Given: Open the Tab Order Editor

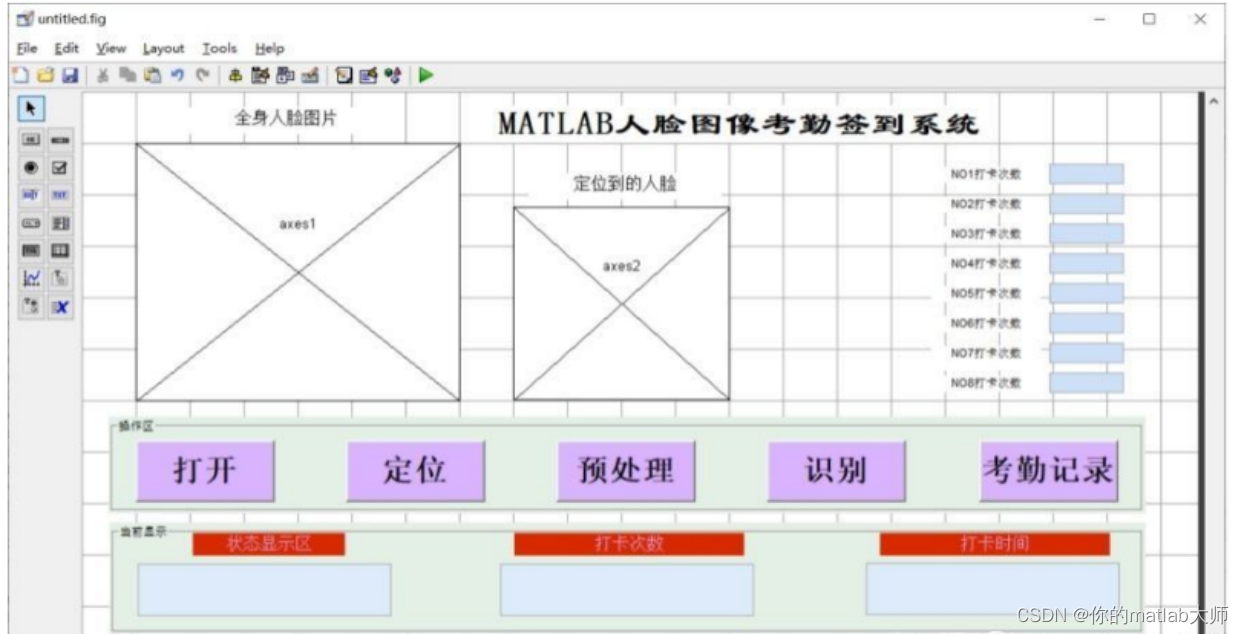Looking at the screenshot, I should tap(286, 75).
